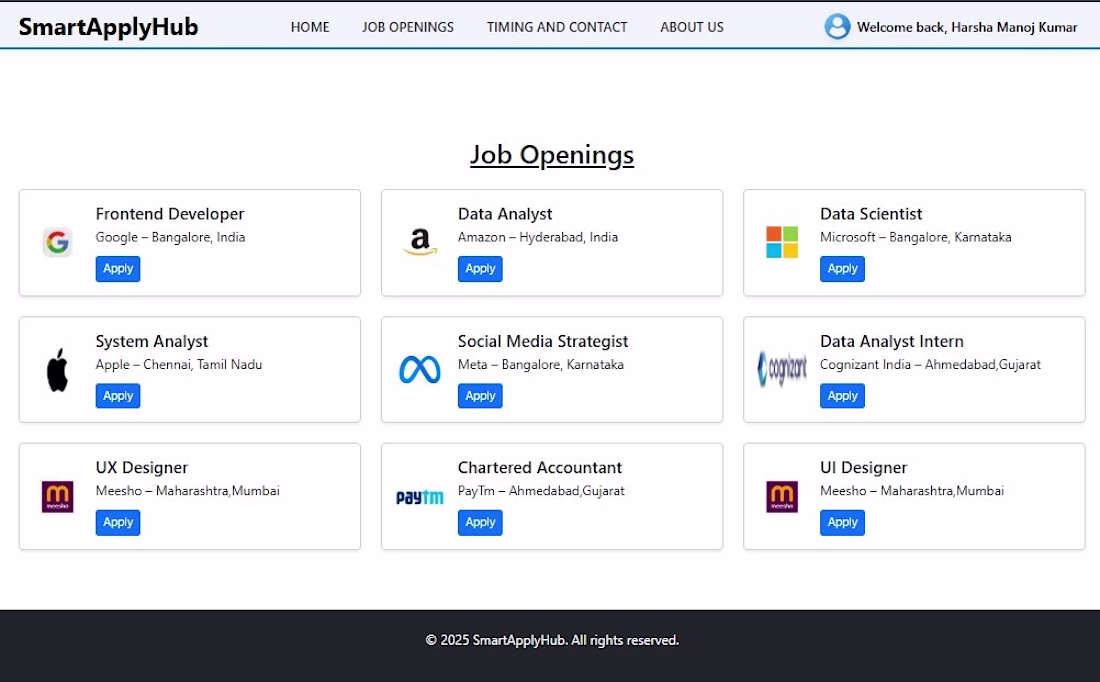The height and width of the screenshot is (682, 1100).
Task: Select the 'Chartered Accountant' job title
Action: point(539,468)
